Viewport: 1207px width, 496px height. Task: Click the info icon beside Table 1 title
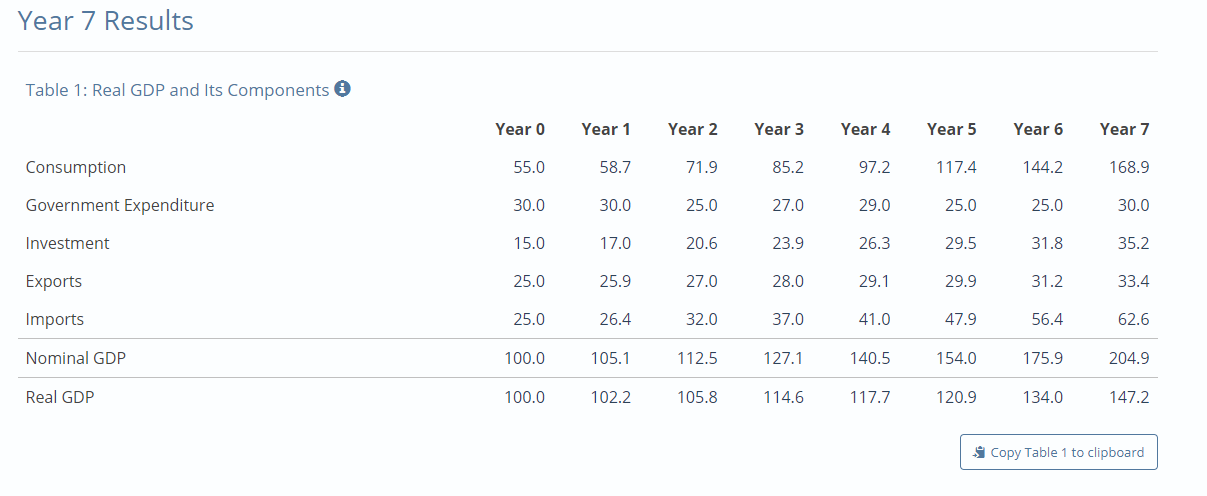(342, 89)
